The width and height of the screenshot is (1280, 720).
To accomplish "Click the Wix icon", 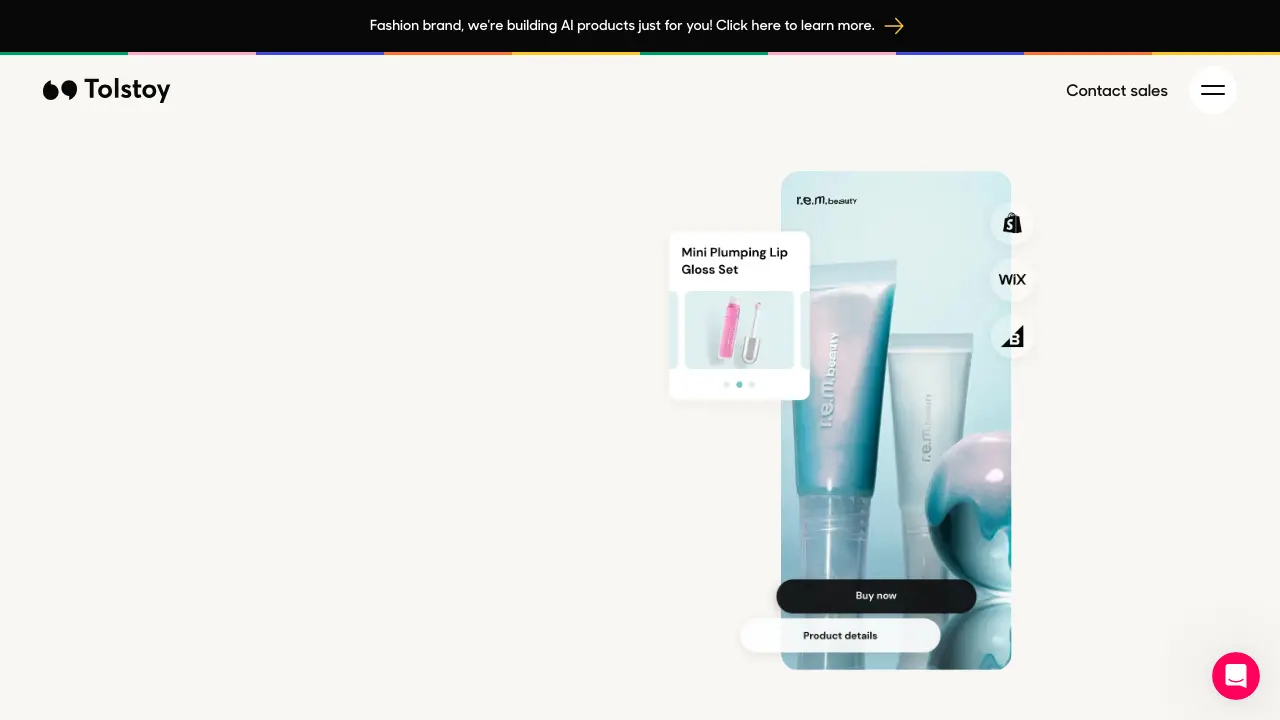I will (1012, 280).
